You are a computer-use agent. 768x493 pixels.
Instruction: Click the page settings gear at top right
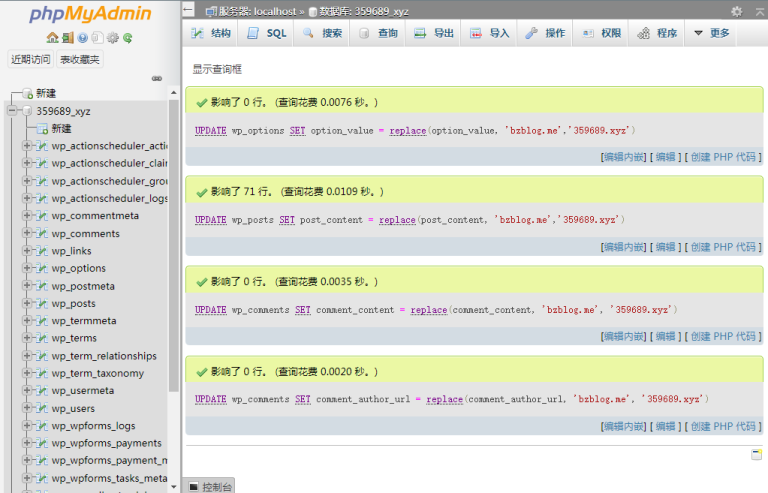737,11
